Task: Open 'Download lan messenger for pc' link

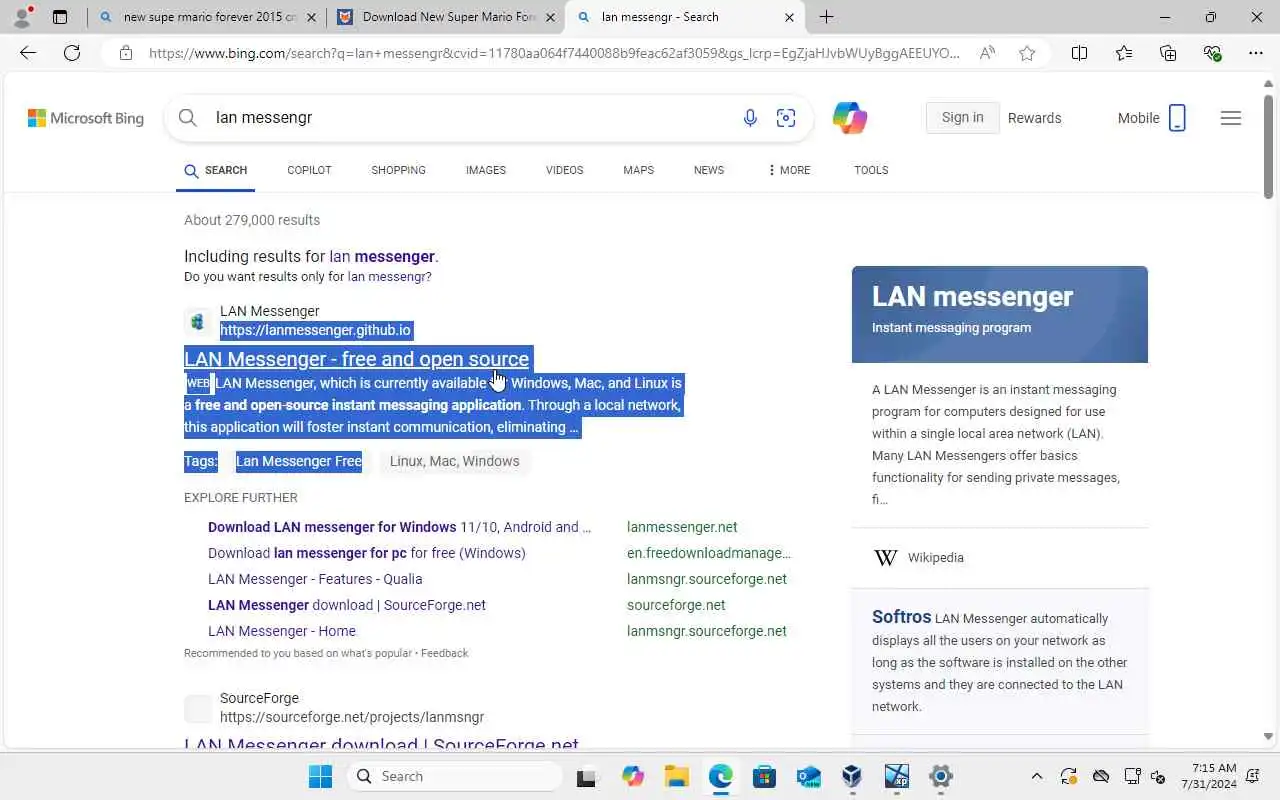Action: (x=366, y=553)
